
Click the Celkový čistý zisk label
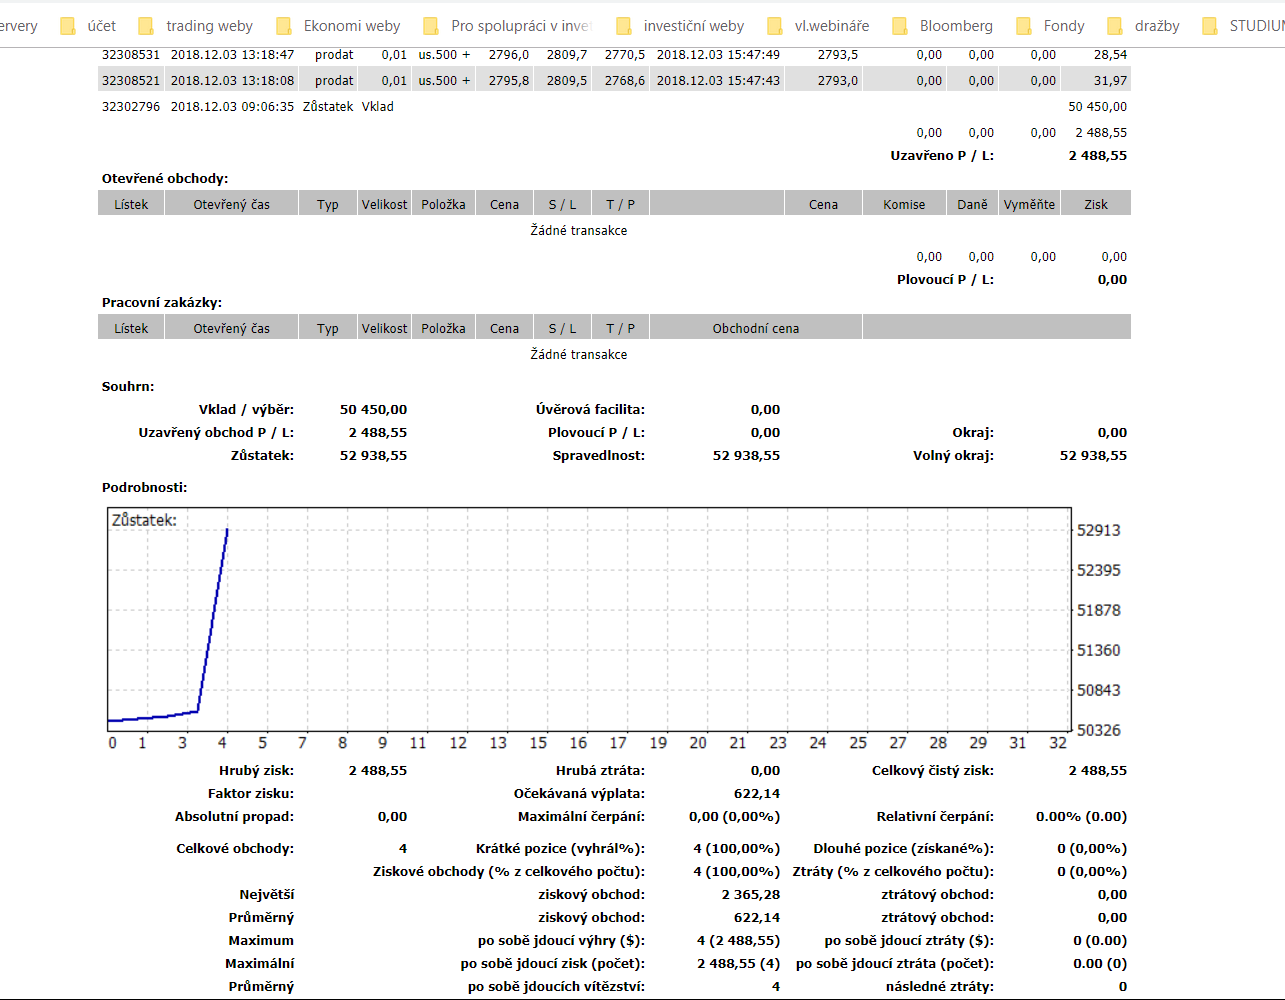(x=933, y=771)
